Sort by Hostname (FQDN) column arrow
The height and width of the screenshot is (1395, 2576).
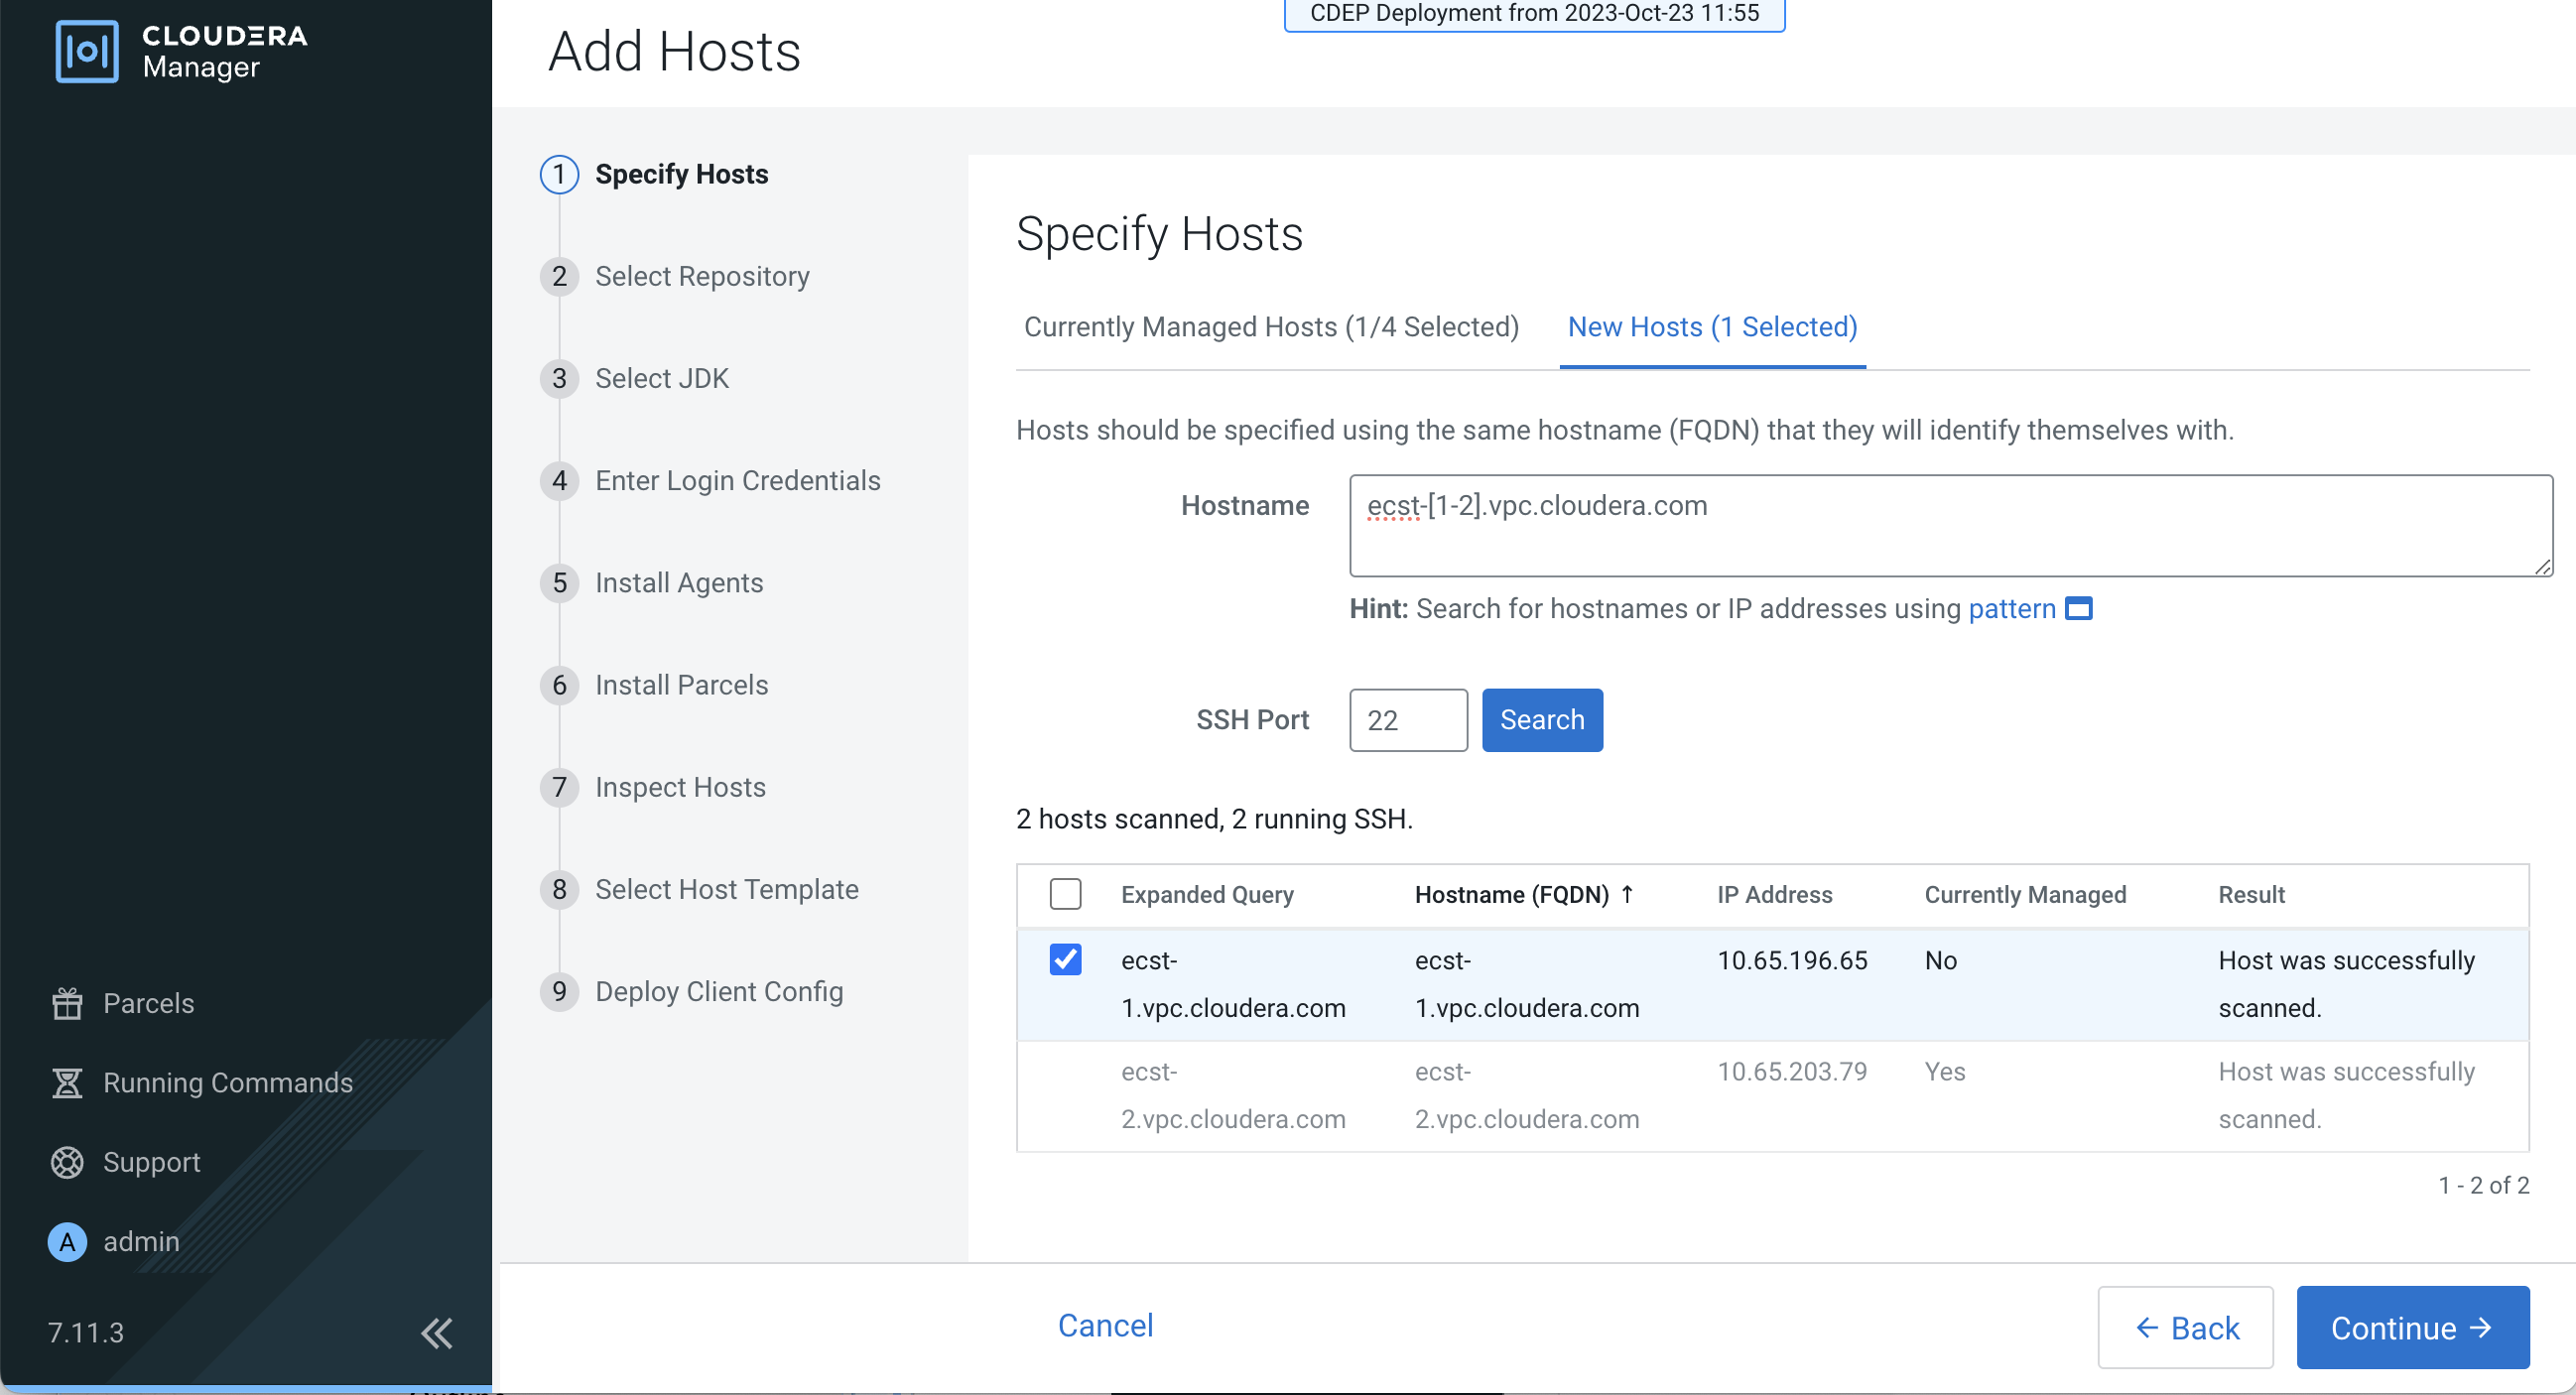click(x=1627, y=894)
